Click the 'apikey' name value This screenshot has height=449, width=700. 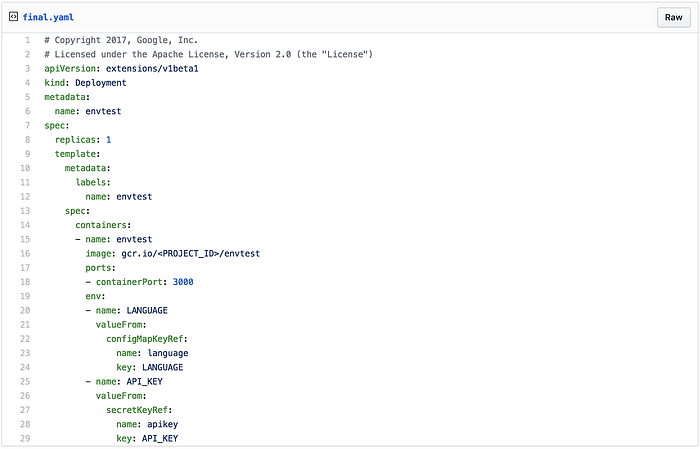[163, 424]
